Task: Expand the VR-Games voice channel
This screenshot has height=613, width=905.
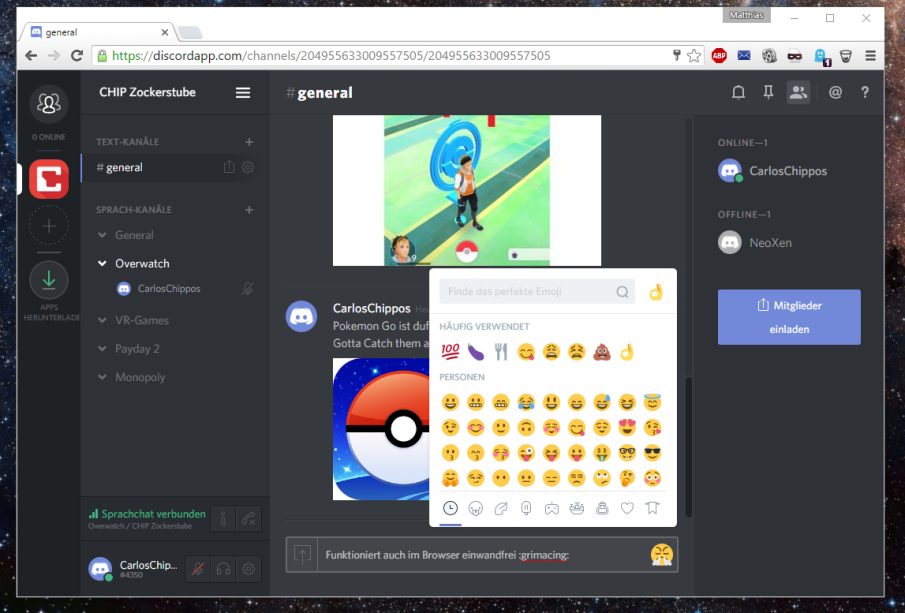Action: [x=102, y=320]
